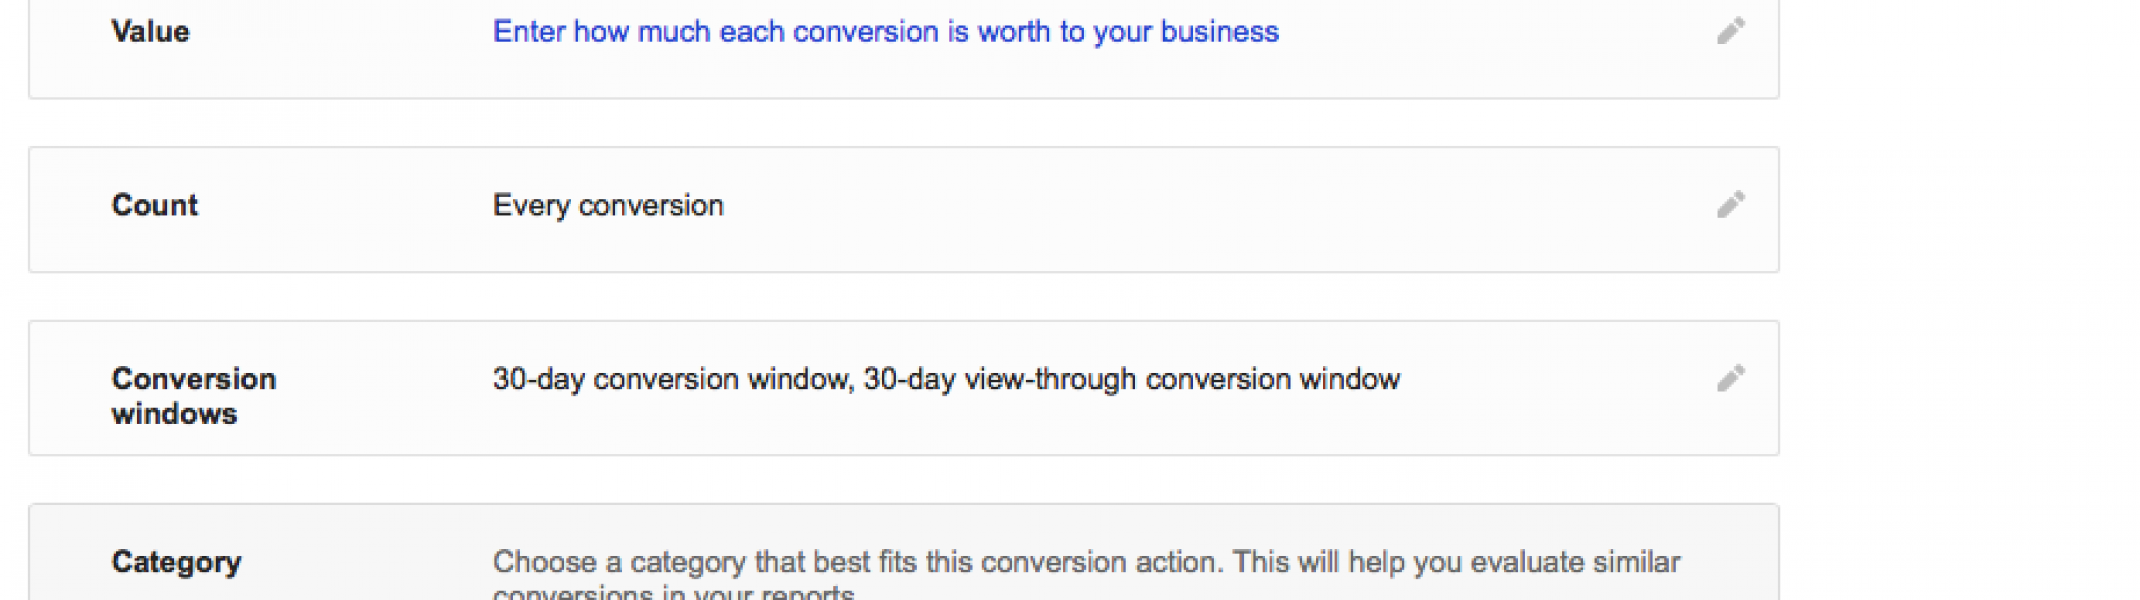Expand the Value settings row
2140x600 pixels.
click(903, 48)
